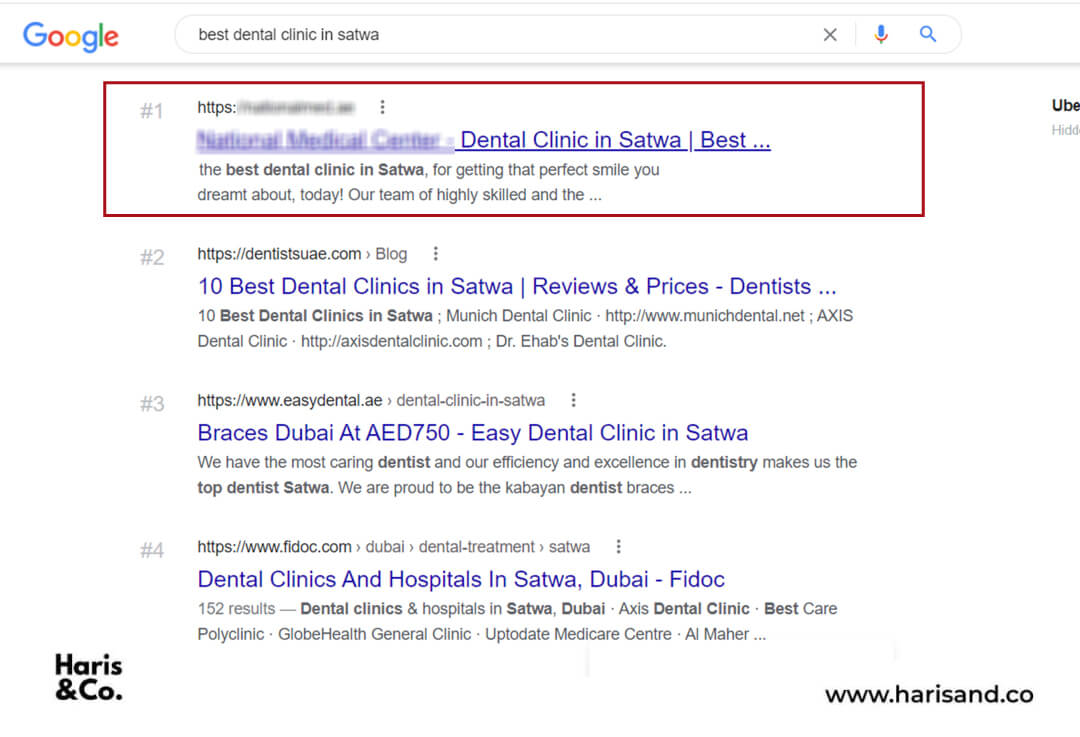This screenshot has height=737, width=1080.
Task: Open three-dot menu beside dentistsuae.com result
Action: coord(435,253)
